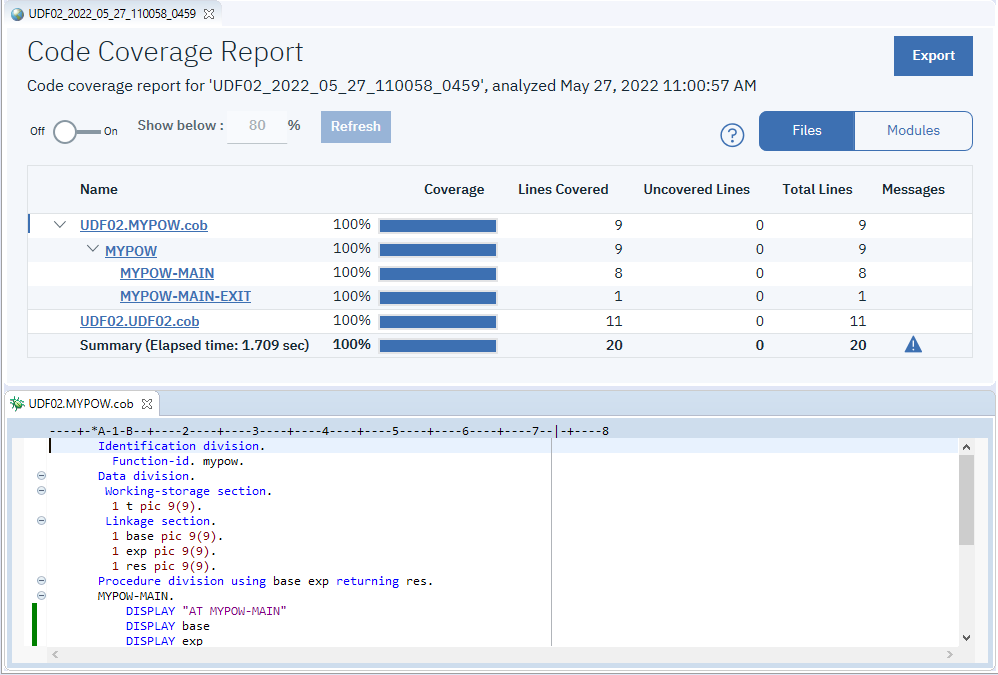Screen dimensions: 998x675
Task: Click the globe icon on the coverage report tab
Action: tap(18, 16)
